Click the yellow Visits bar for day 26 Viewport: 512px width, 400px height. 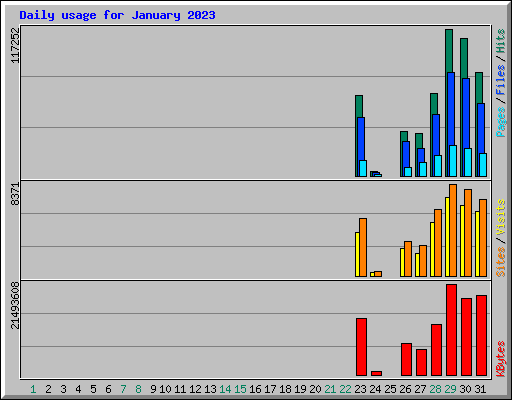click(402, 262)
